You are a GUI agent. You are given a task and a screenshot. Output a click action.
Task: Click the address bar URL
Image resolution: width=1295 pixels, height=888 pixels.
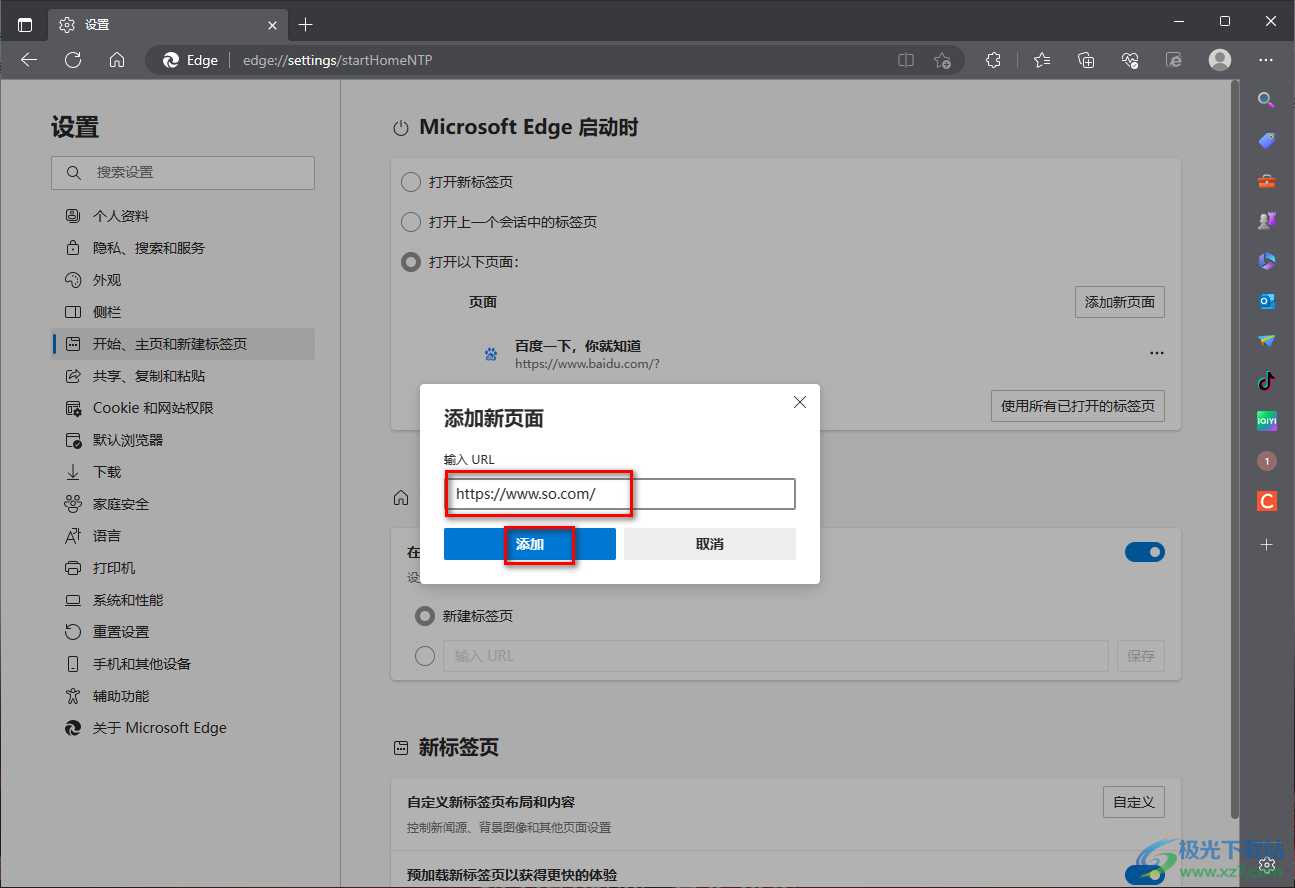click(x=338, y=60)
